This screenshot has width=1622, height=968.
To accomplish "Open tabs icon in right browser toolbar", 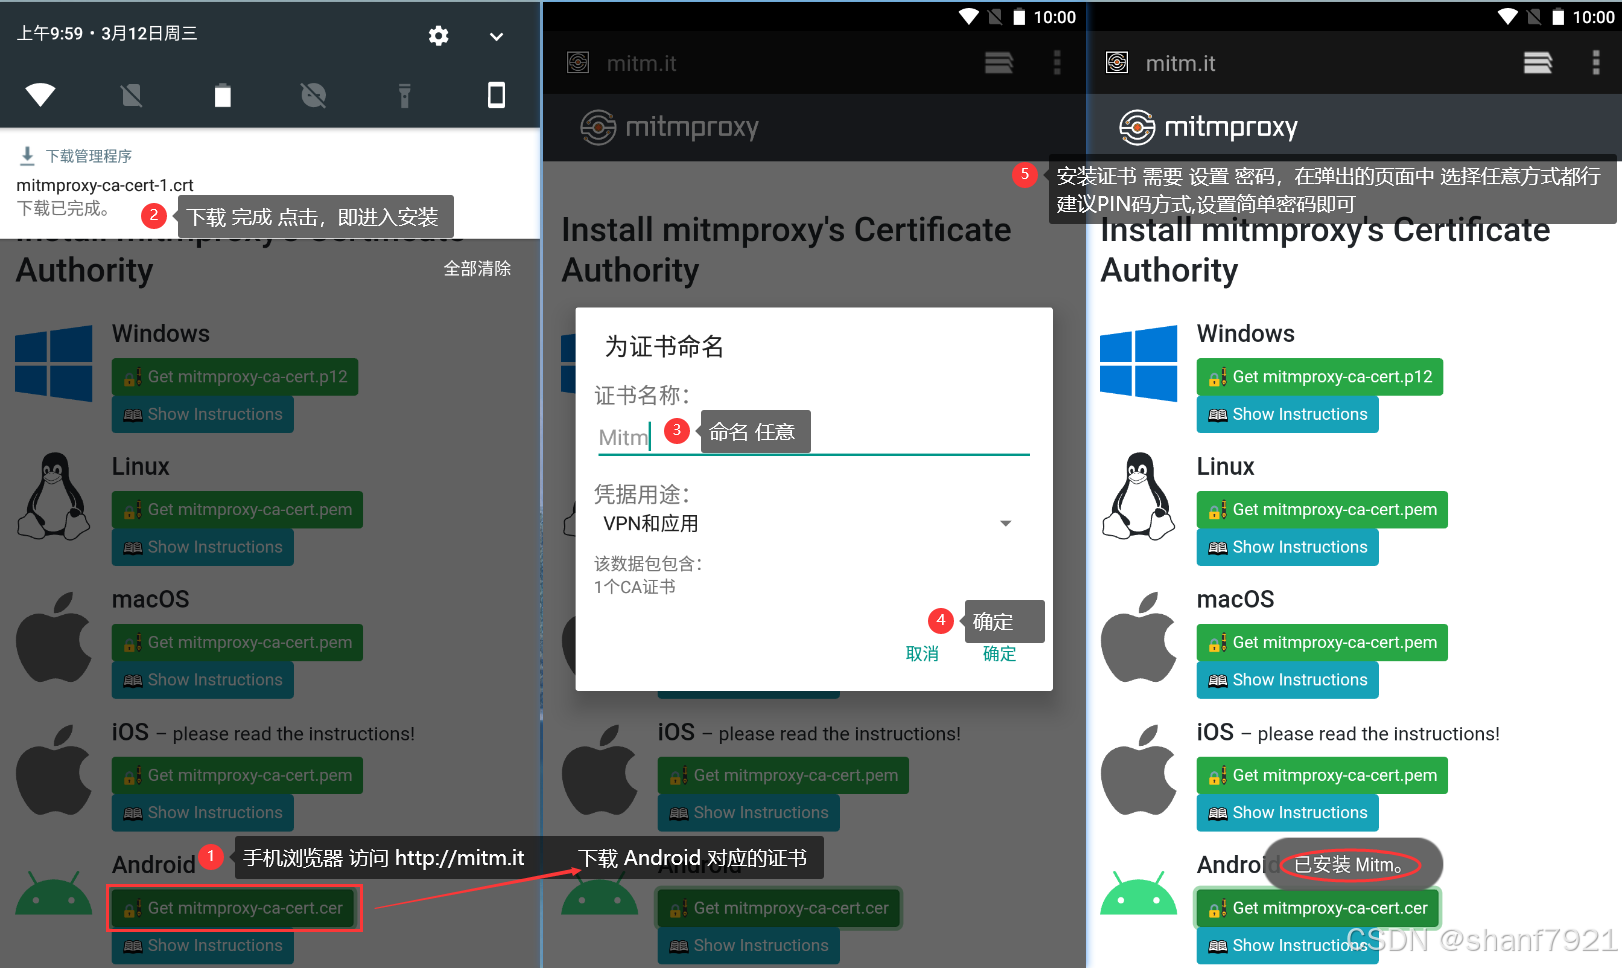I will pos(1538,63).
